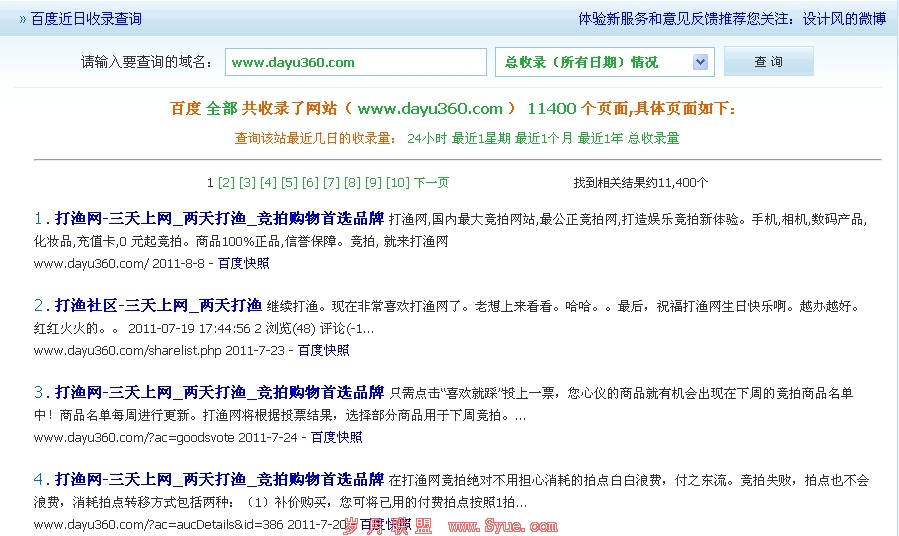The width and height of the screenshot is (899, 536).
Task: Select the 总收录量 filter link
Action: click(653, 138)
